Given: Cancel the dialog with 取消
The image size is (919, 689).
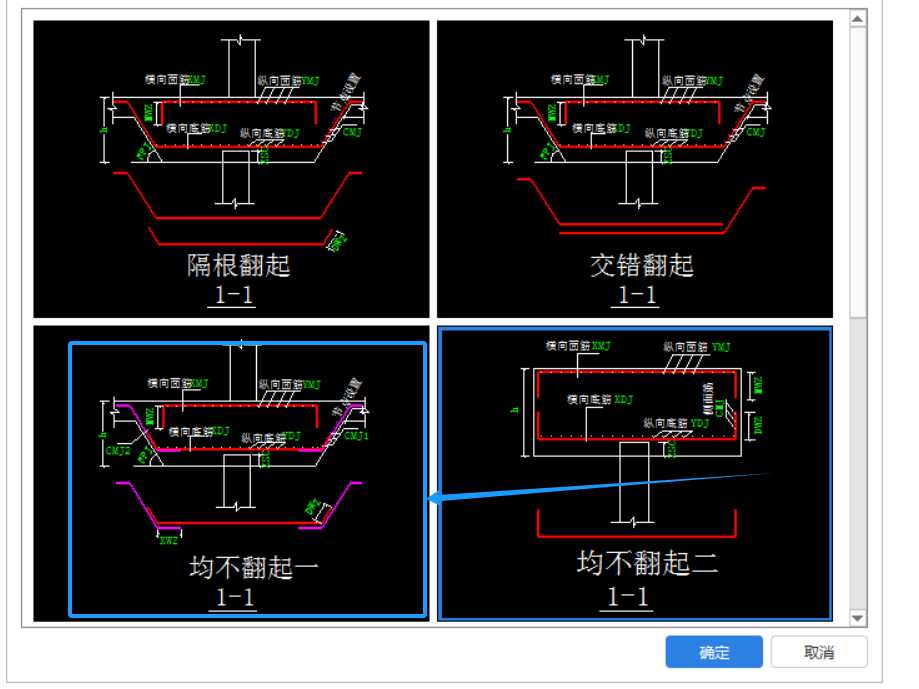Looking at the screenshot, I should [819, 652].
